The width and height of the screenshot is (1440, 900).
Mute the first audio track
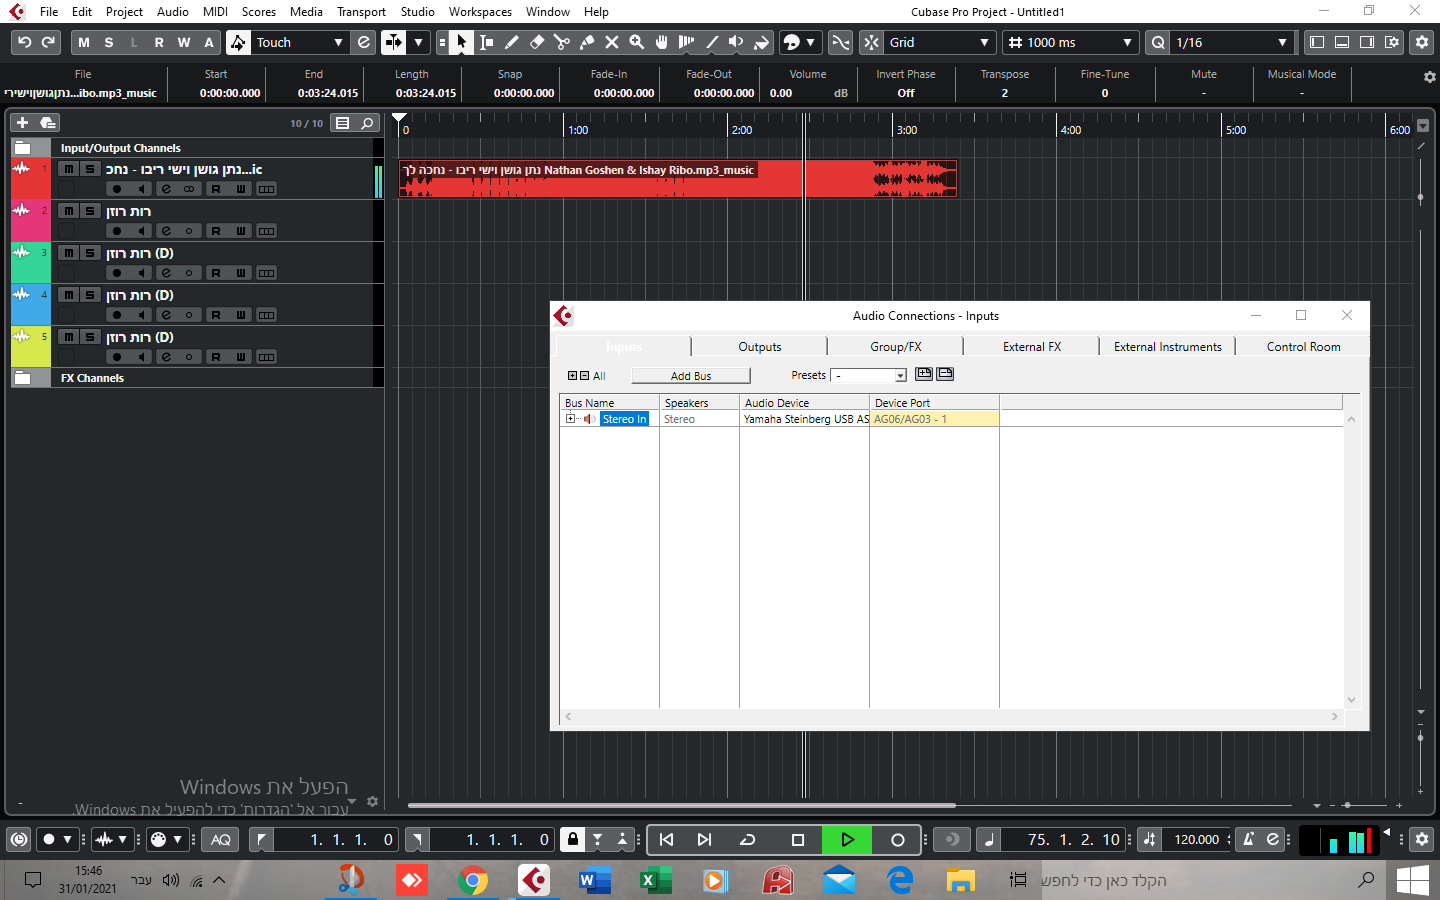68,170
